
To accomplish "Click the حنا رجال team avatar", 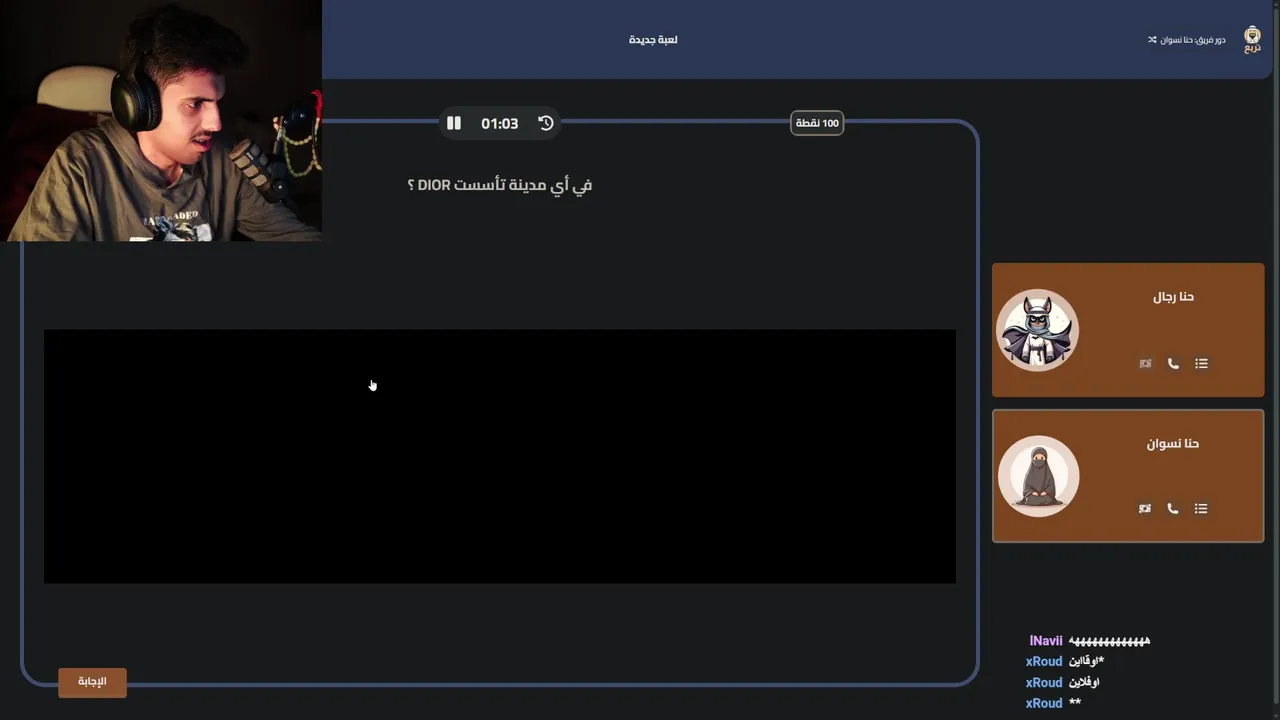I will pos(1038,330).
